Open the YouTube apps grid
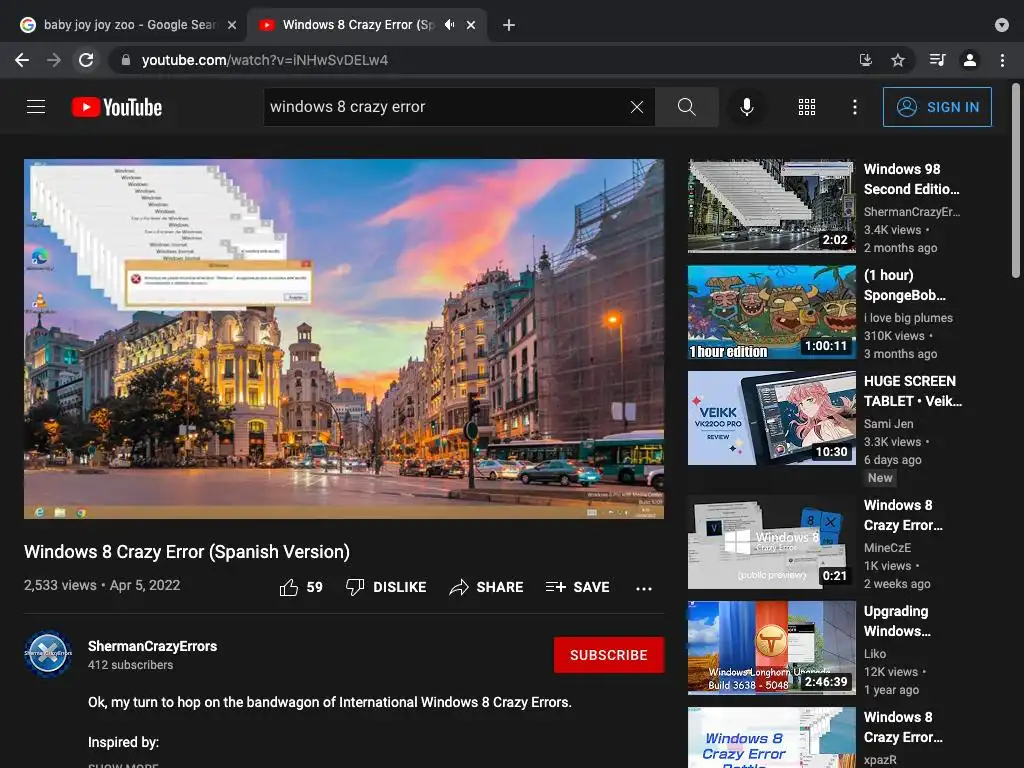 pyautogui.click(x=807, y=107)
